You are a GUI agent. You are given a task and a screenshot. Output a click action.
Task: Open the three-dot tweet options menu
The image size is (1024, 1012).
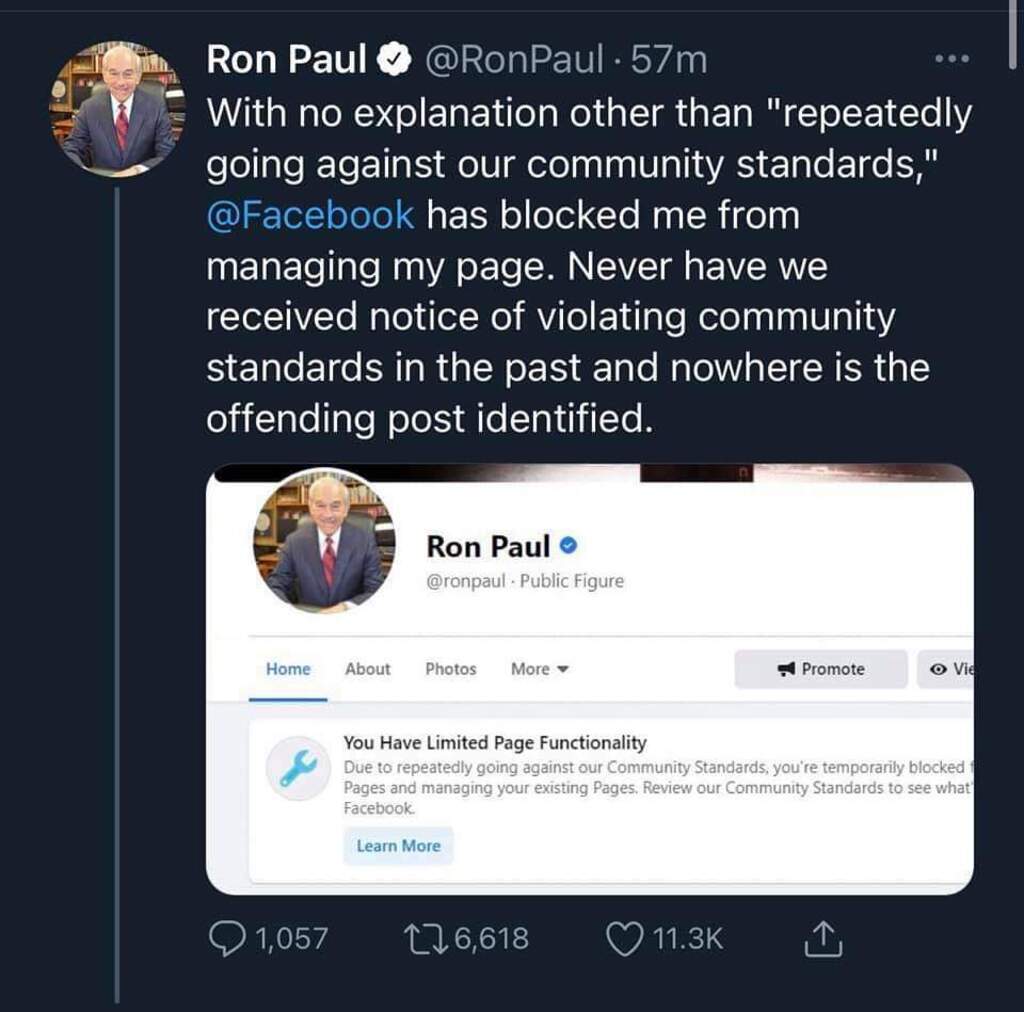(x=951, y=60)
